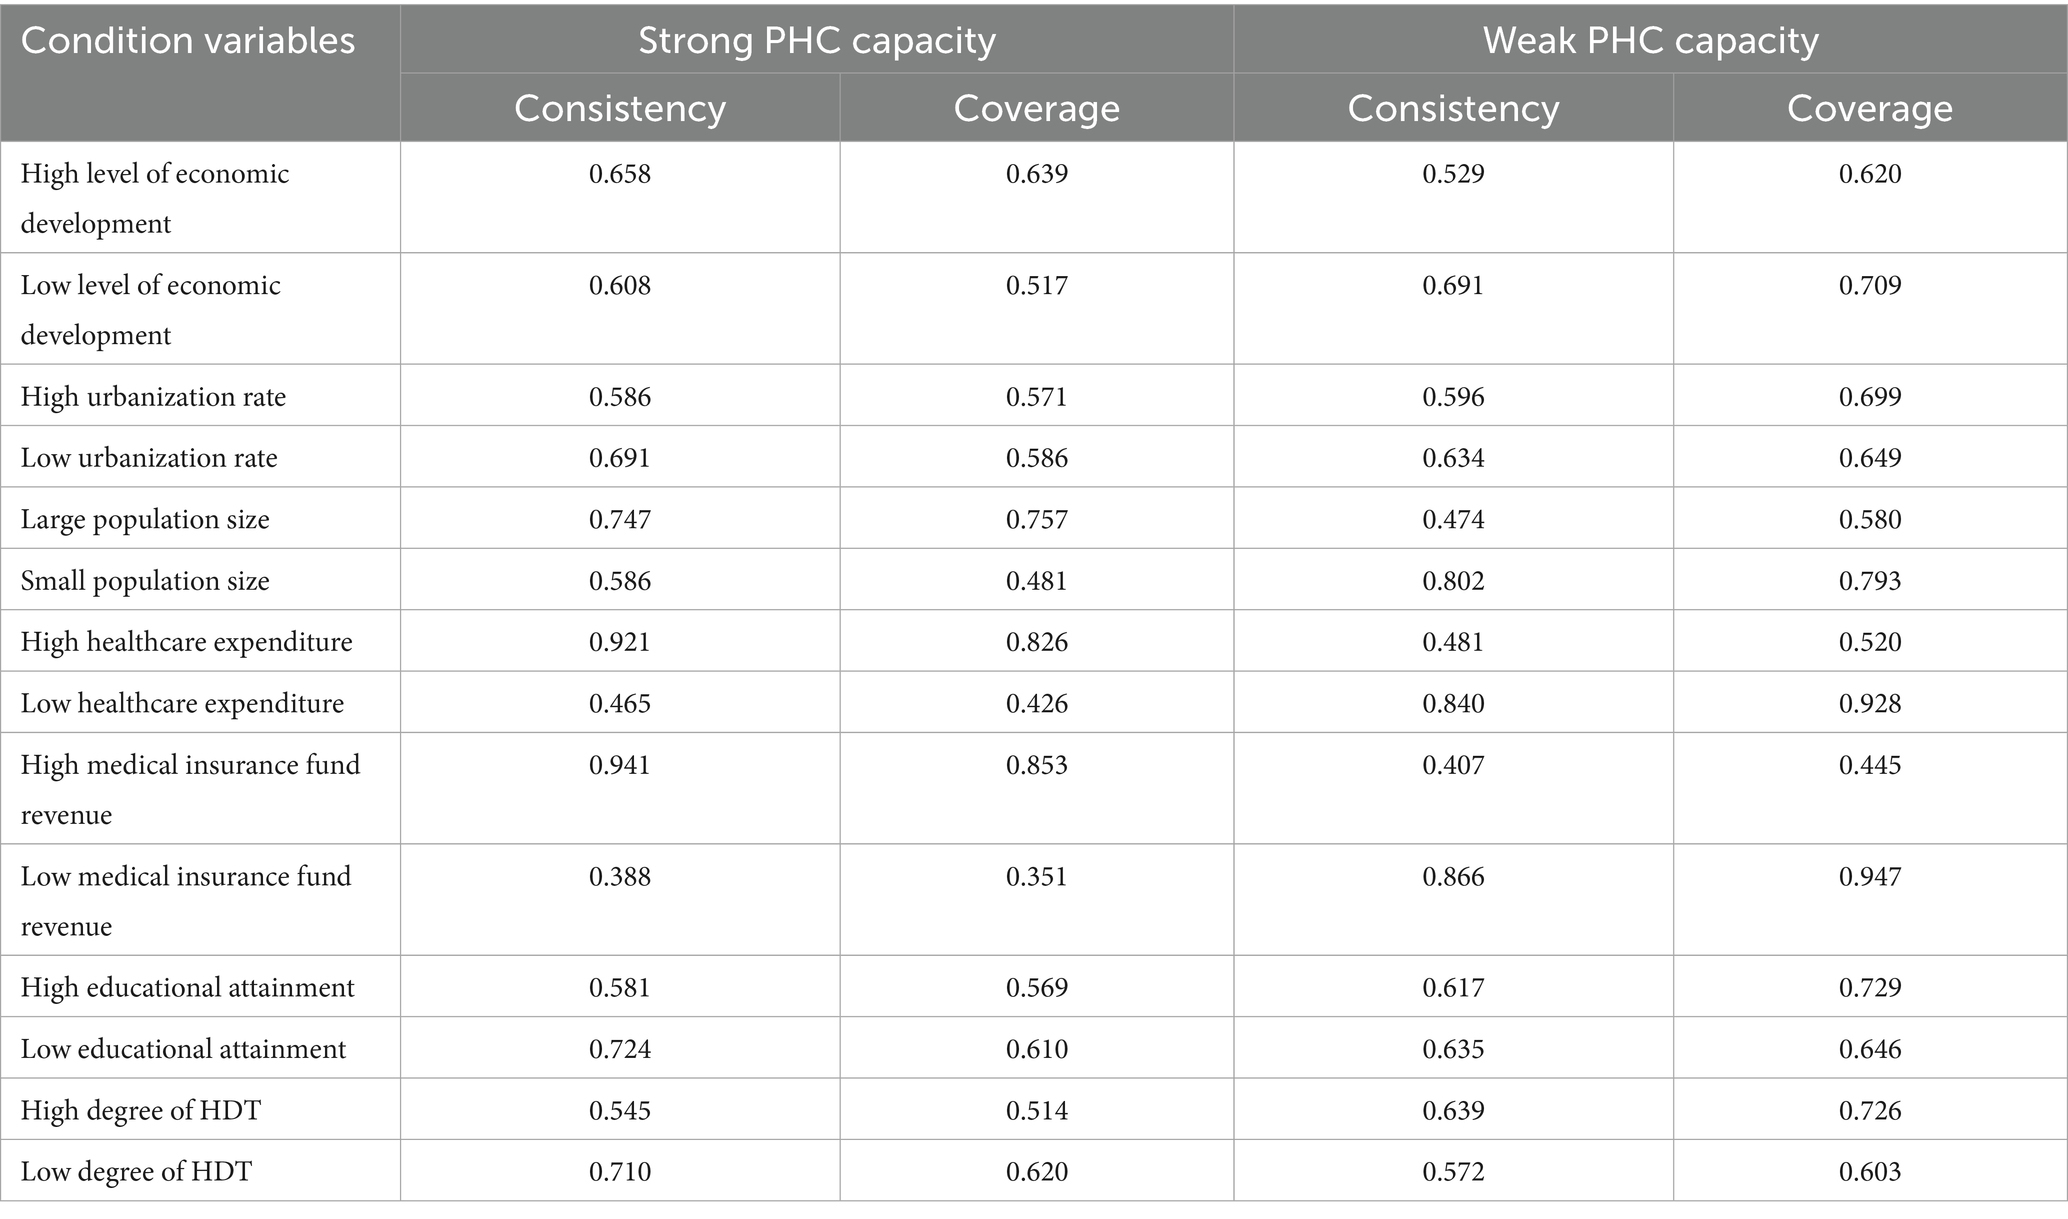The height and width of the screenshot is (1219, 2068).
Task: Select the 'High level of economic development' row label
Action: coord(155,198)
